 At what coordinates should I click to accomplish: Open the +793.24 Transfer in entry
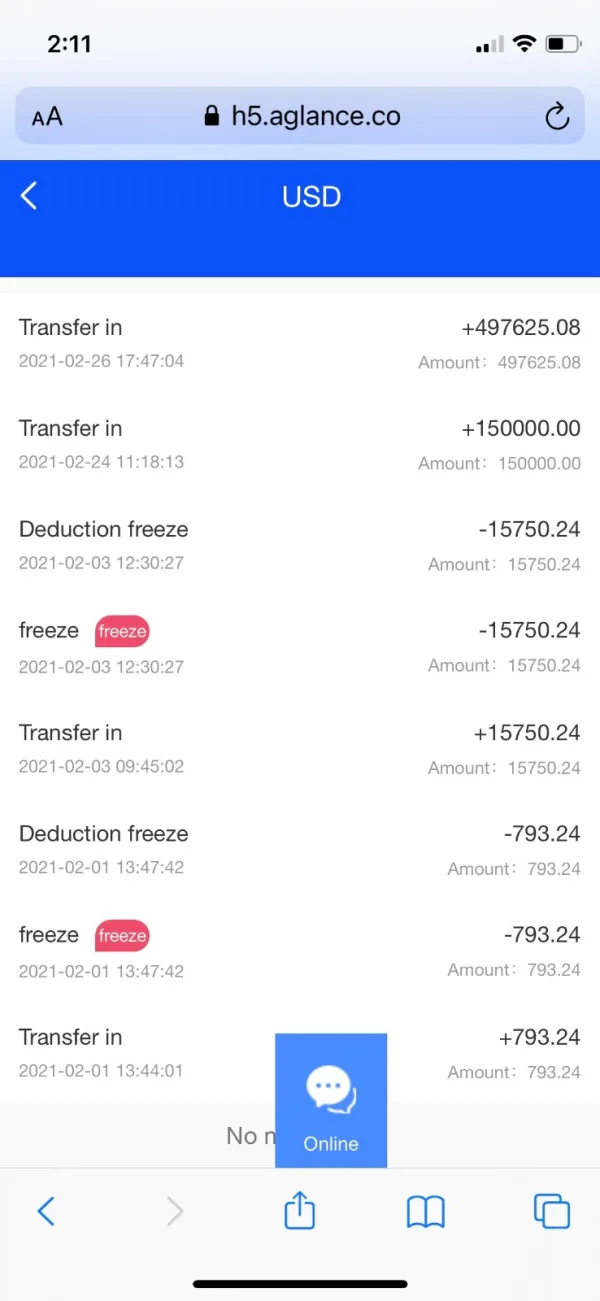140,1052
